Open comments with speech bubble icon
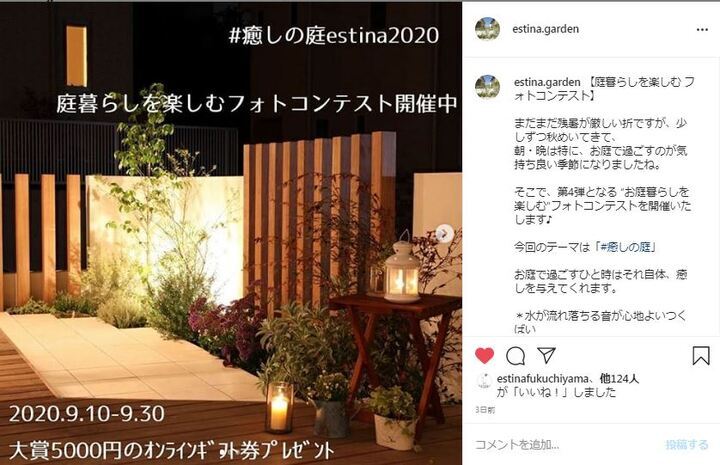 [x=516, y=356]
